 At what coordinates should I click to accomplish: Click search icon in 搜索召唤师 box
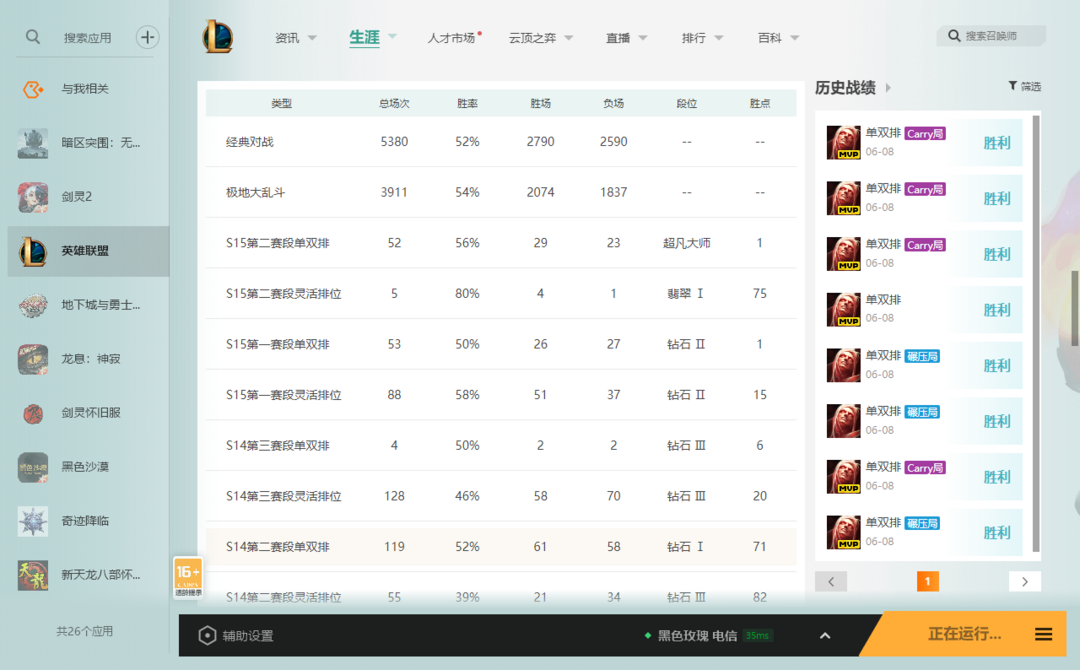pyautogui.click(x=954, y=36)
